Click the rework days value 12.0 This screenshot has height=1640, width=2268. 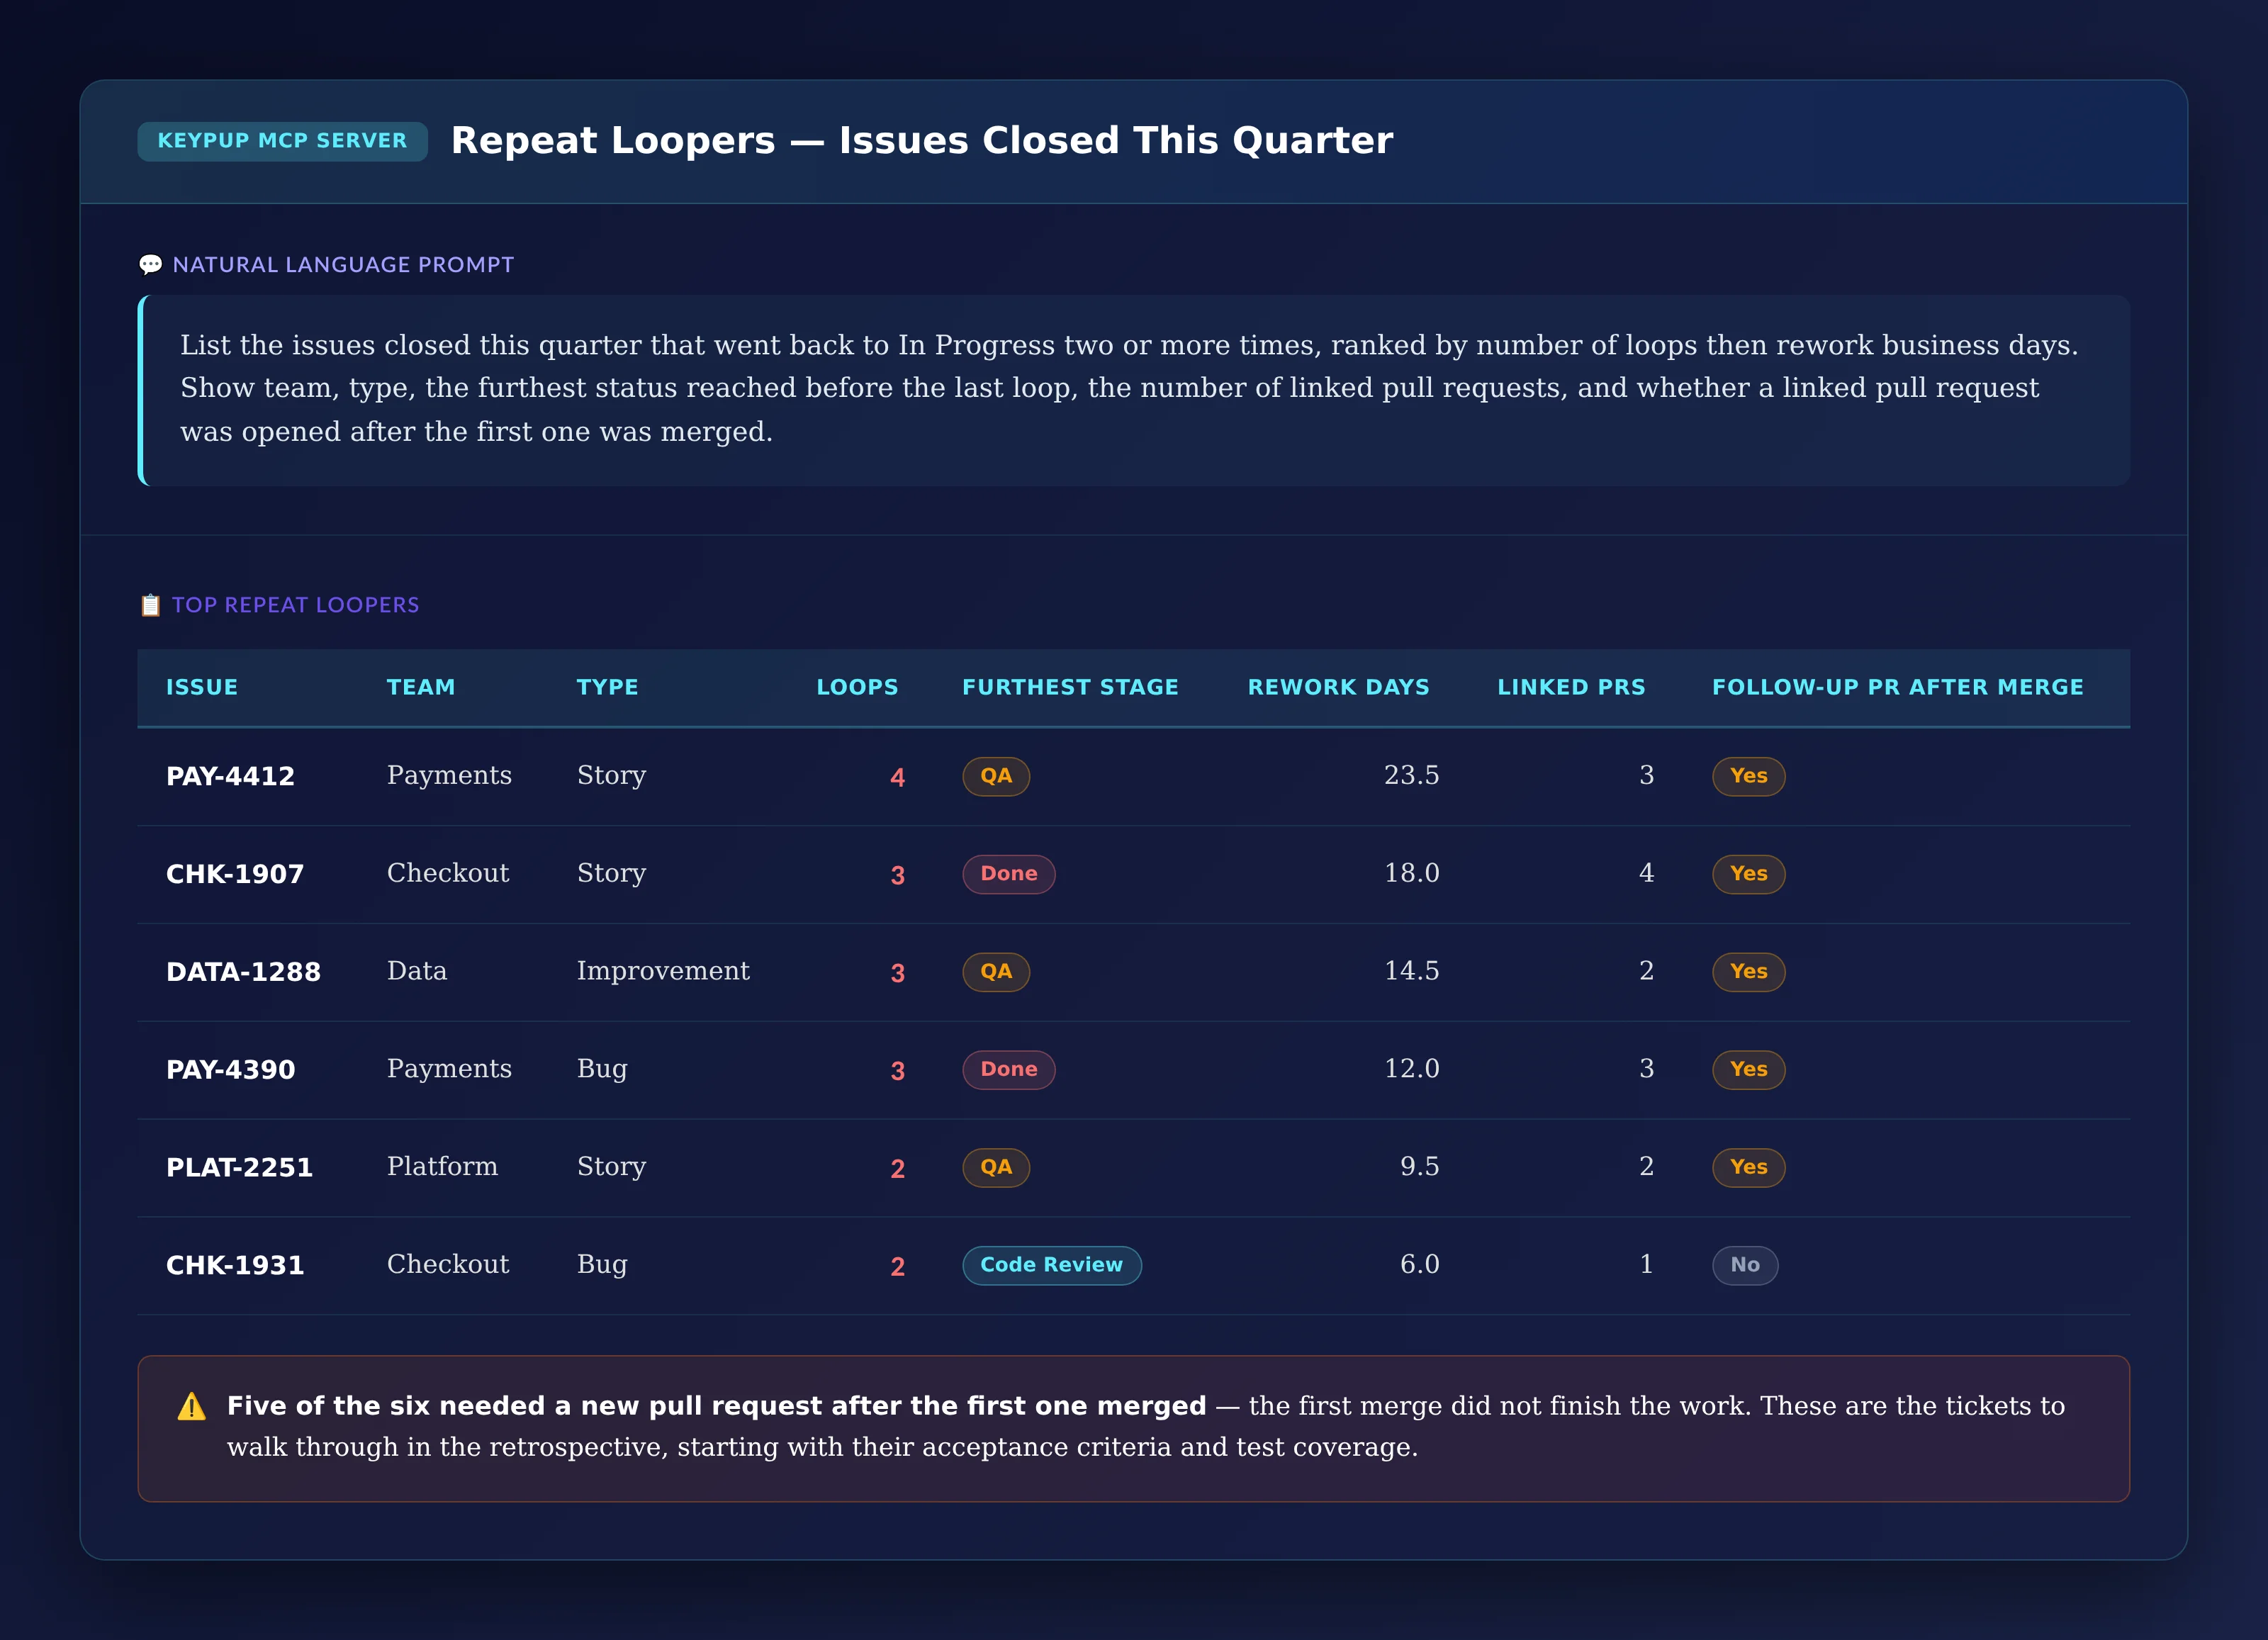1411,1070
